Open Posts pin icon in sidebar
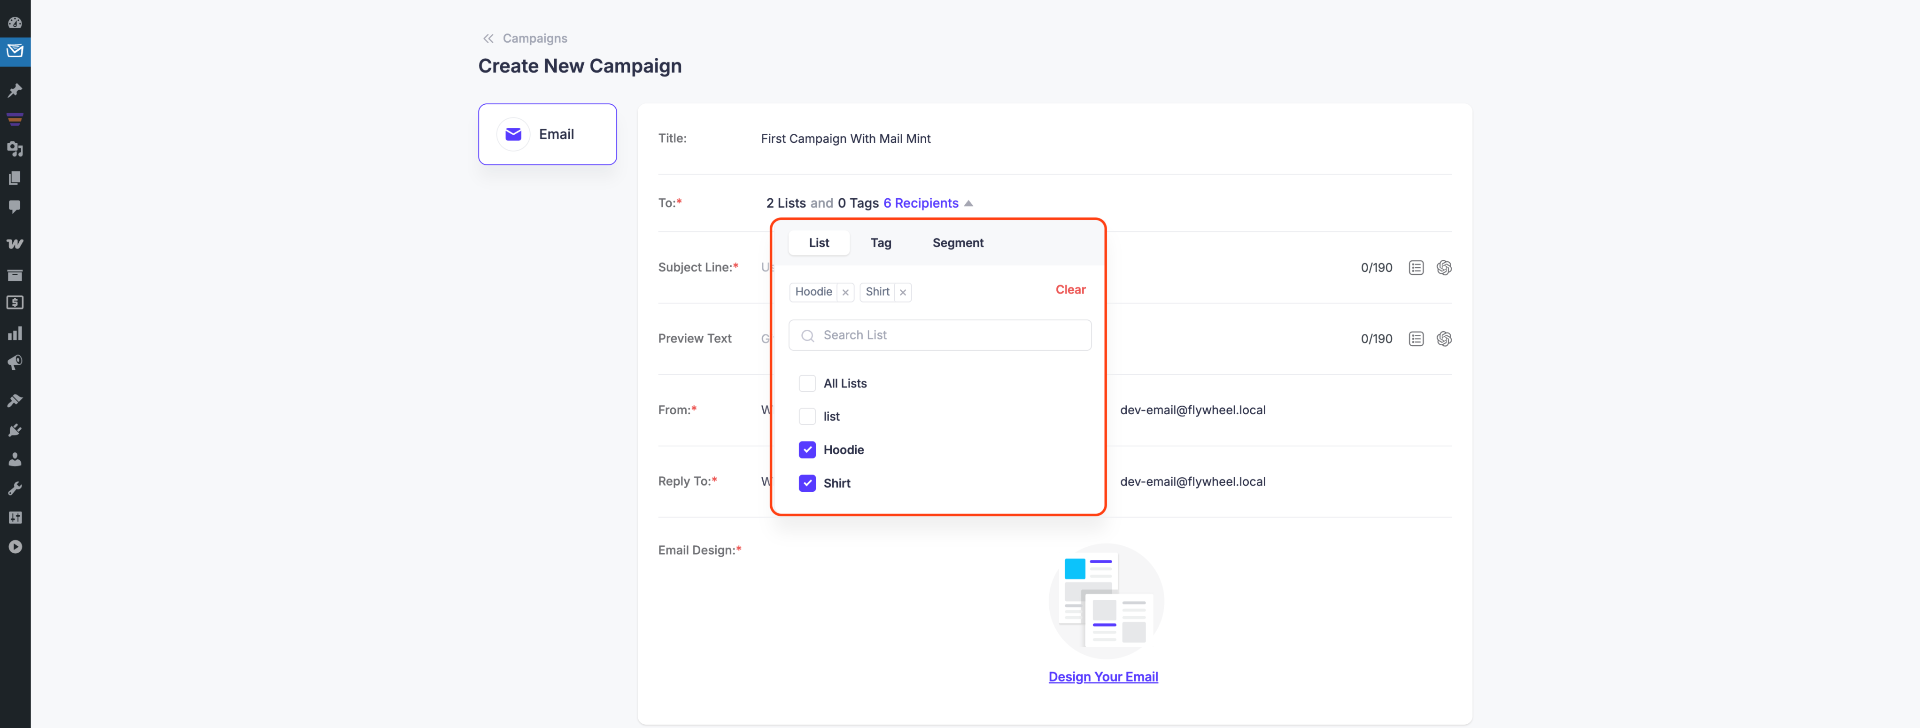This screenshot has height=728, width=1920. point(15,90)
